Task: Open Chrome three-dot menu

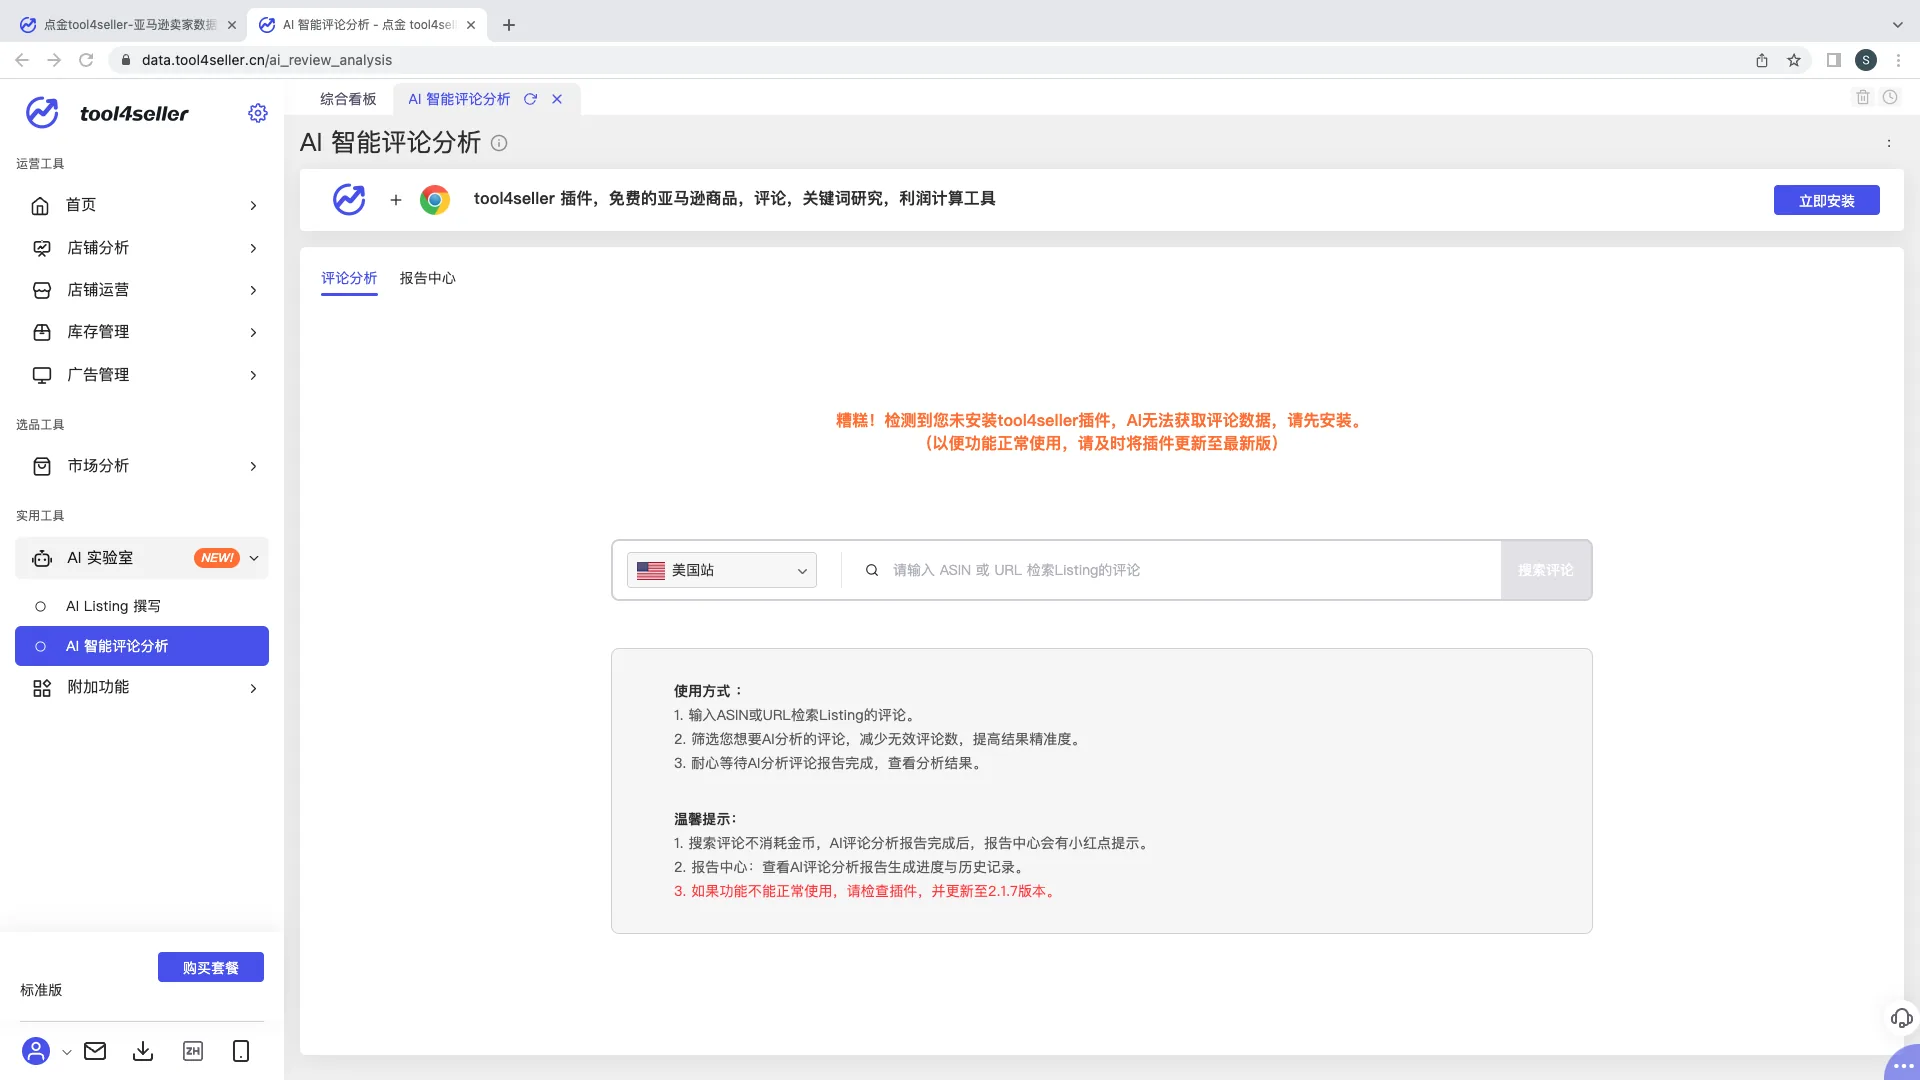Action: [1898, 60]
